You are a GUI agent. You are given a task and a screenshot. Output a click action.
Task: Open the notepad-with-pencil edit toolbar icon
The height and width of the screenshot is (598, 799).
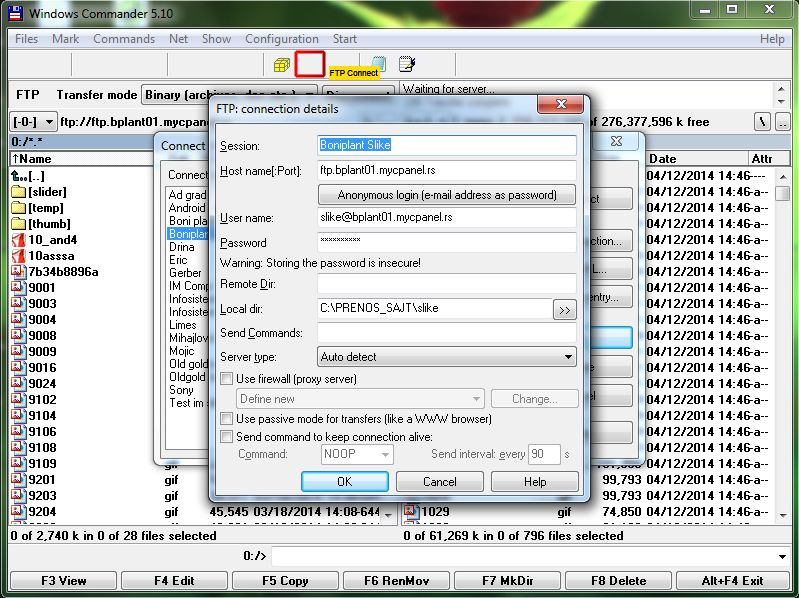(x=407, y=64)
